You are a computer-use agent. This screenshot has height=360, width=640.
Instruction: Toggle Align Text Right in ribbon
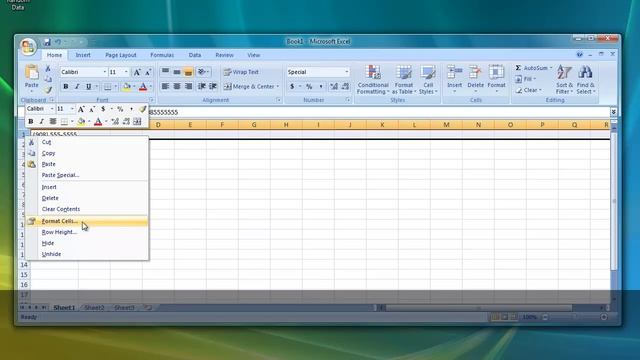point(188,87)
